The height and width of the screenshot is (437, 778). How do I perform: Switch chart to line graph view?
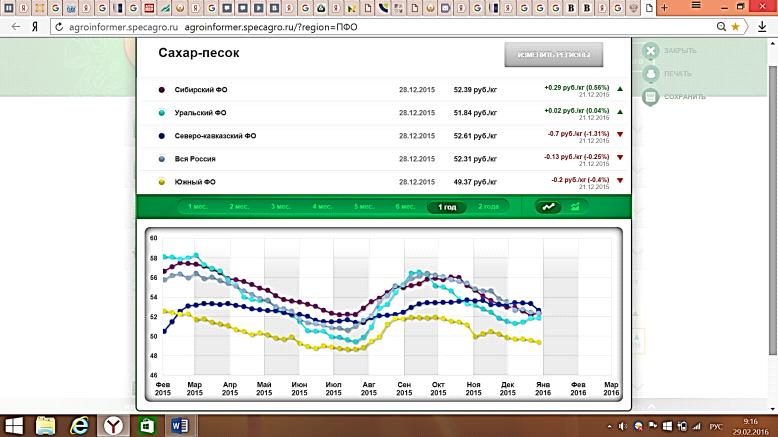[548, 207]
